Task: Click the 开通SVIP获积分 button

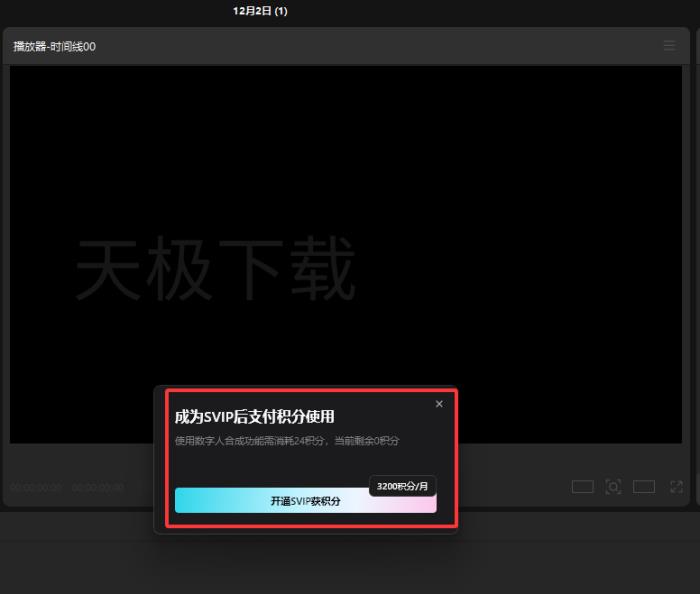Action: (305, 501)
